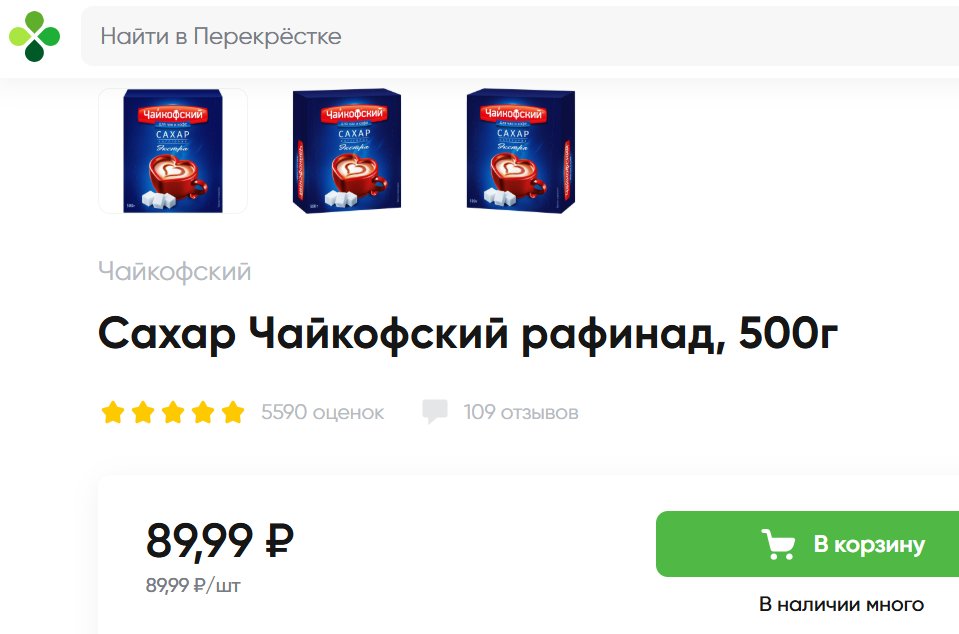Viewport: 959px width, 634px height.
Task: Click the 'В наличии много' stock label
Action: [842, 604]
